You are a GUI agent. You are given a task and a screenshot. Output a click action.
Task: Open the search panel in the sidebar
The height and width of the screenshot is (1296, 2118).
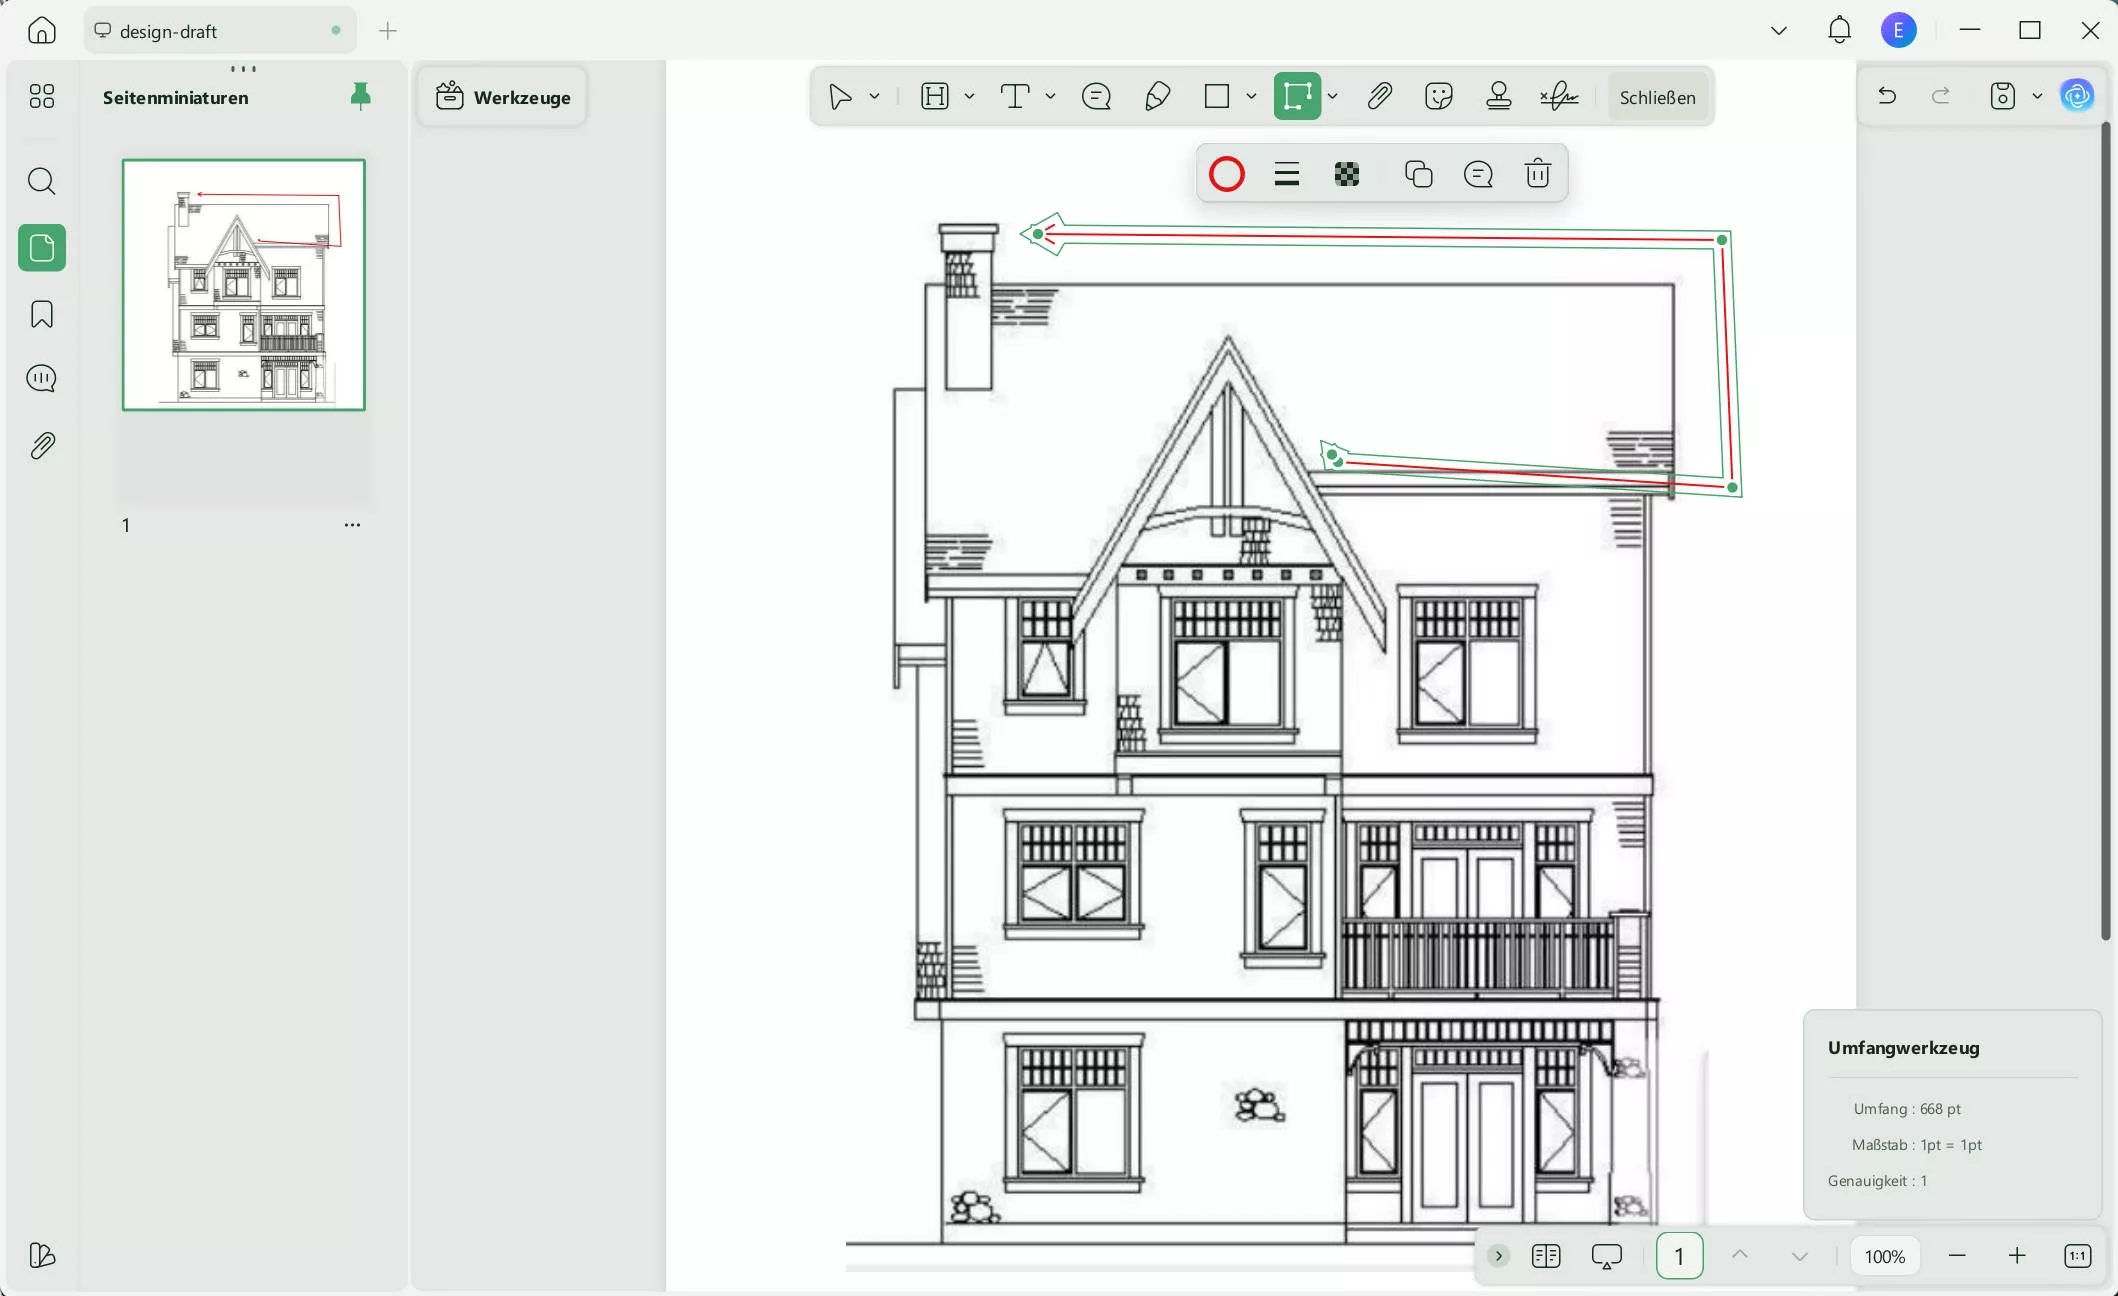click(41, 182)
